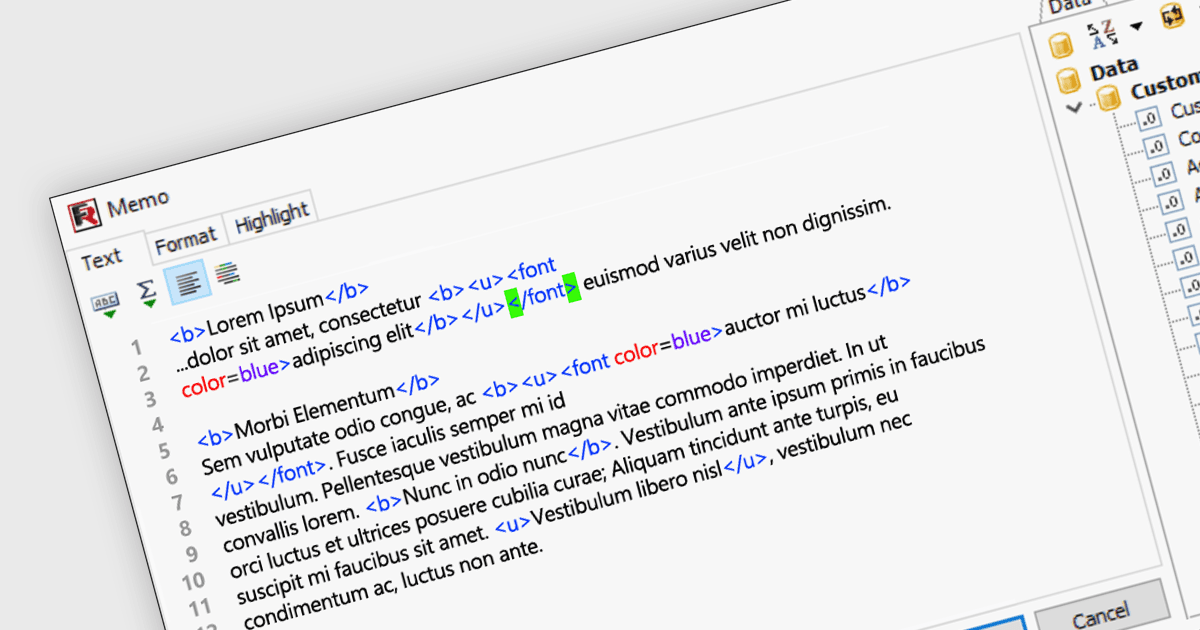Toggle the Word Wrap lines icon
1200x630 pixels.
186,283
